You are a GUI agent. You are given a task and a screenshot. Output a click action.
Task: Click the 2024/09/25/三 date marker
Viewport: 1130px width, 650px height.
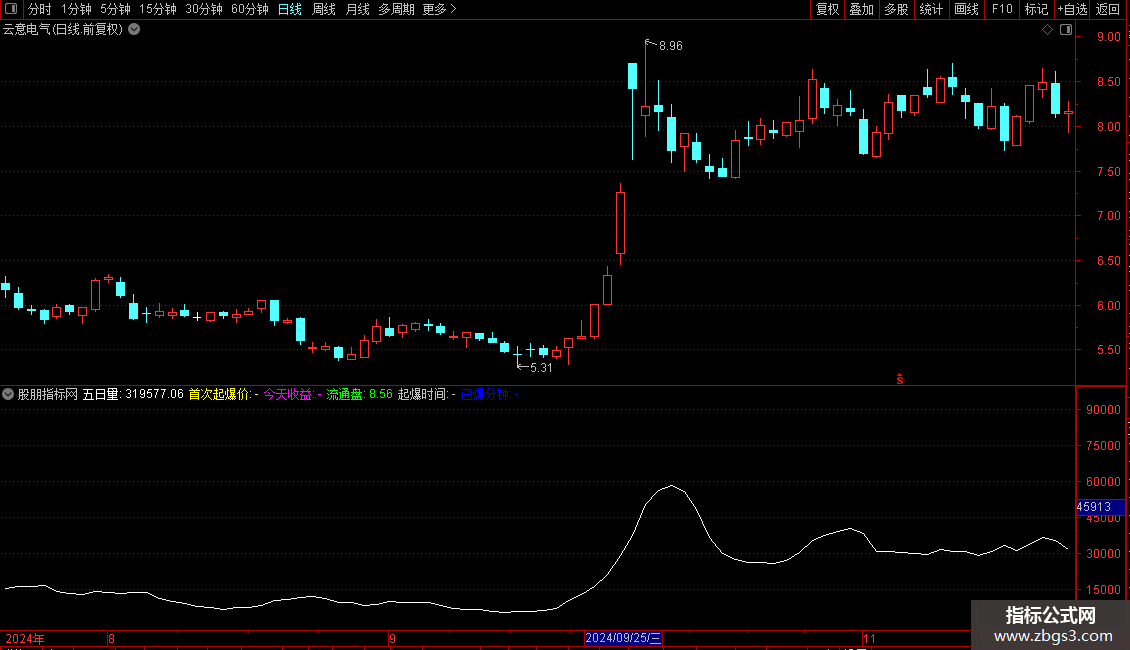point(623,638)
